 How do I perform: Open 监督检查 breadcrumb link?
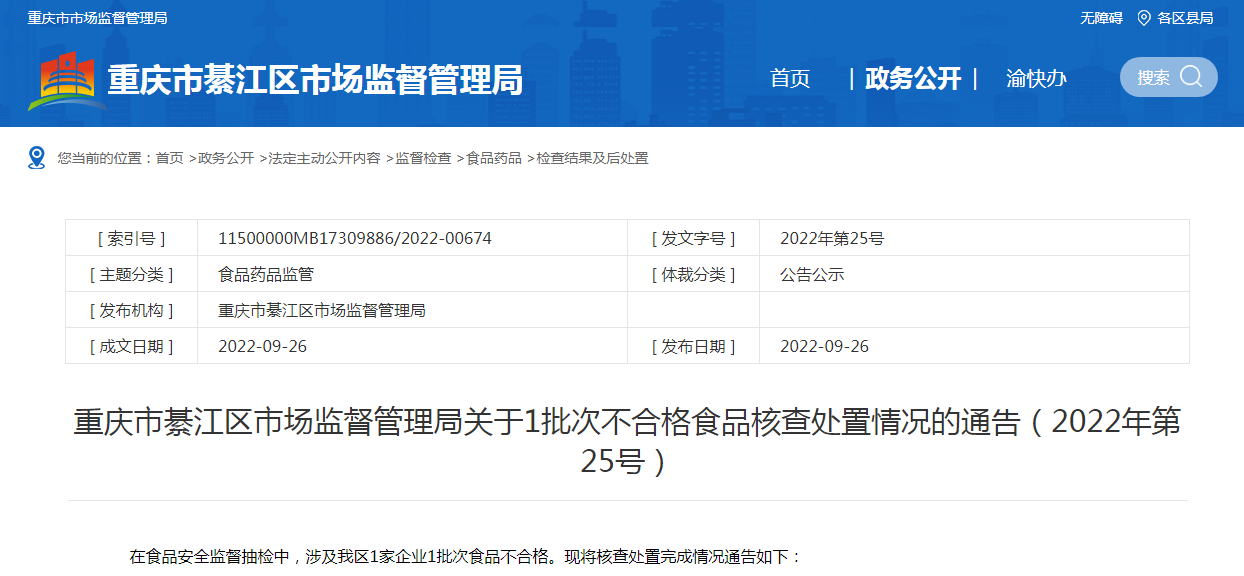click(423, 158)
